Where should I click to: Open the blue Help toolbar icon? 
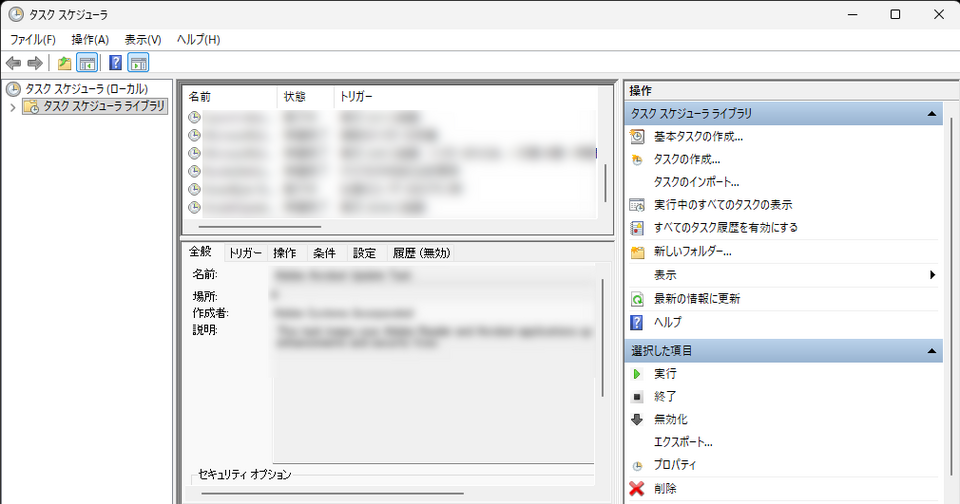coord(115,62)
